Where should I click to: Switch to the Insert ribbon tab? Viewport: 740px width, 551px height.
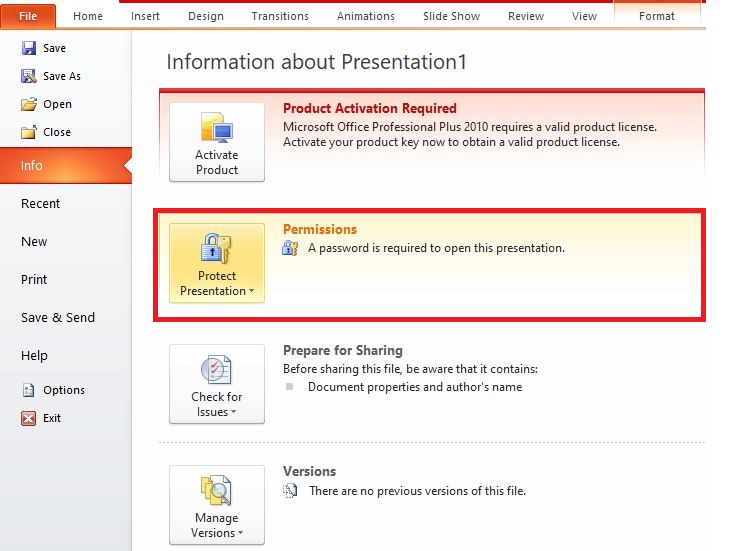[x=145, y=16]
